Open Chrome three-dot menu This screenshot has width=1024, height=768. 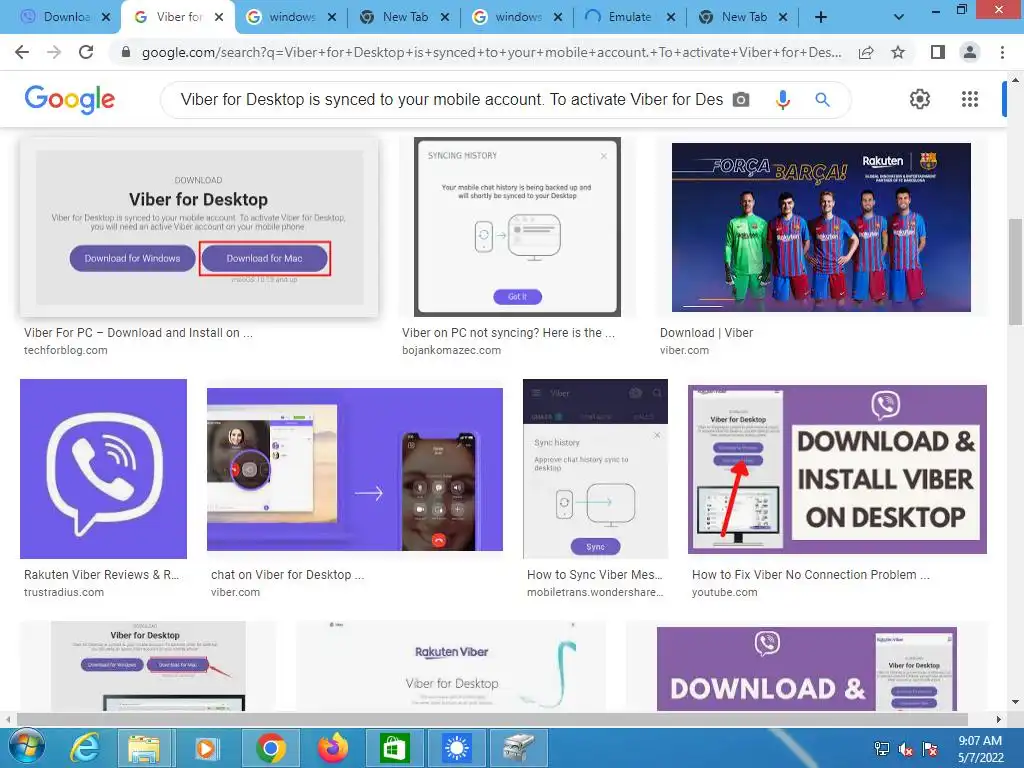tap(1002, 52)
